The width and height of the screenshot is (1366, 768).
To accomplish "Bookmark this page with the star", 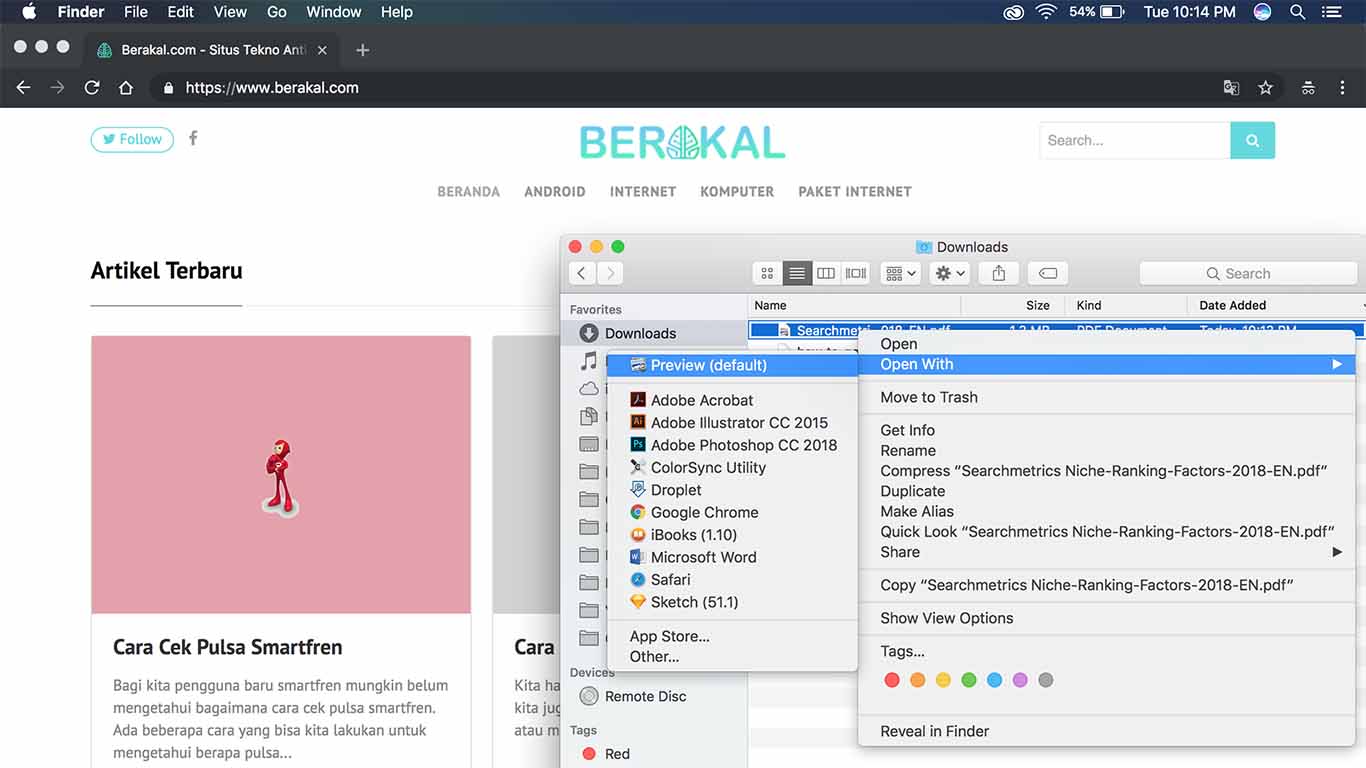I will pyautogui.click(x=1265, y=88).
